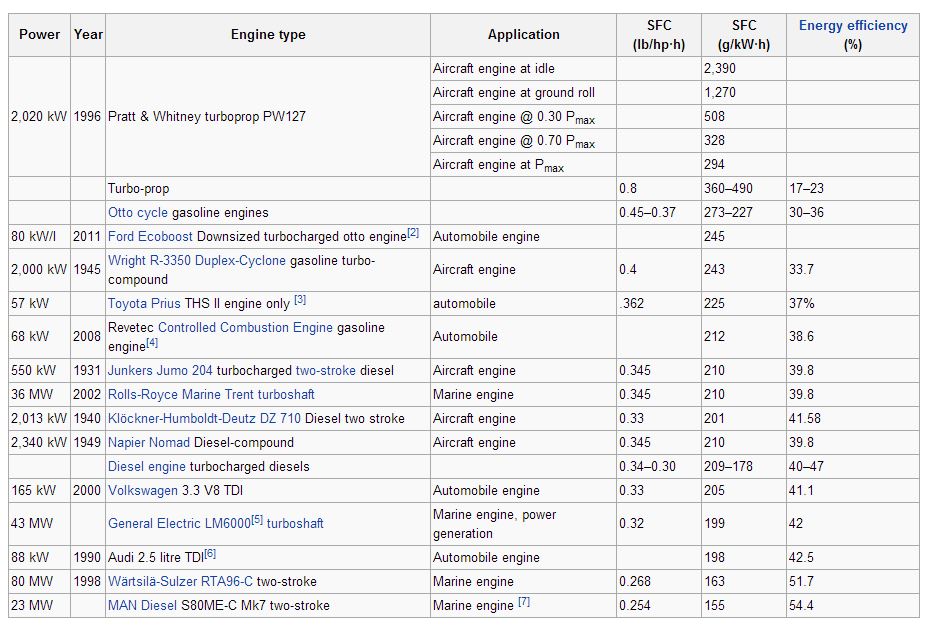
Task: Select the 508 SFC value
Action: [743, 117]
